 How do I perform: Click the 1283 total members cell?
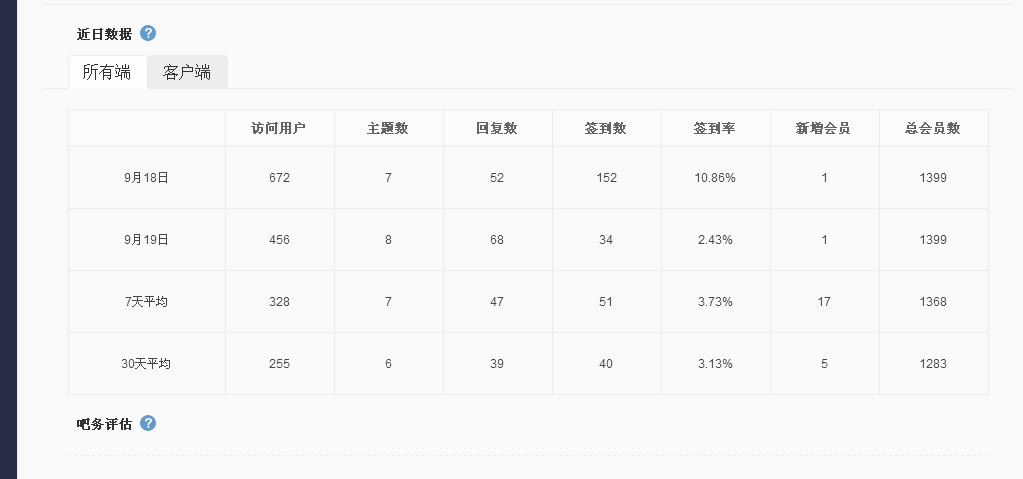click(x=933, y=364)
